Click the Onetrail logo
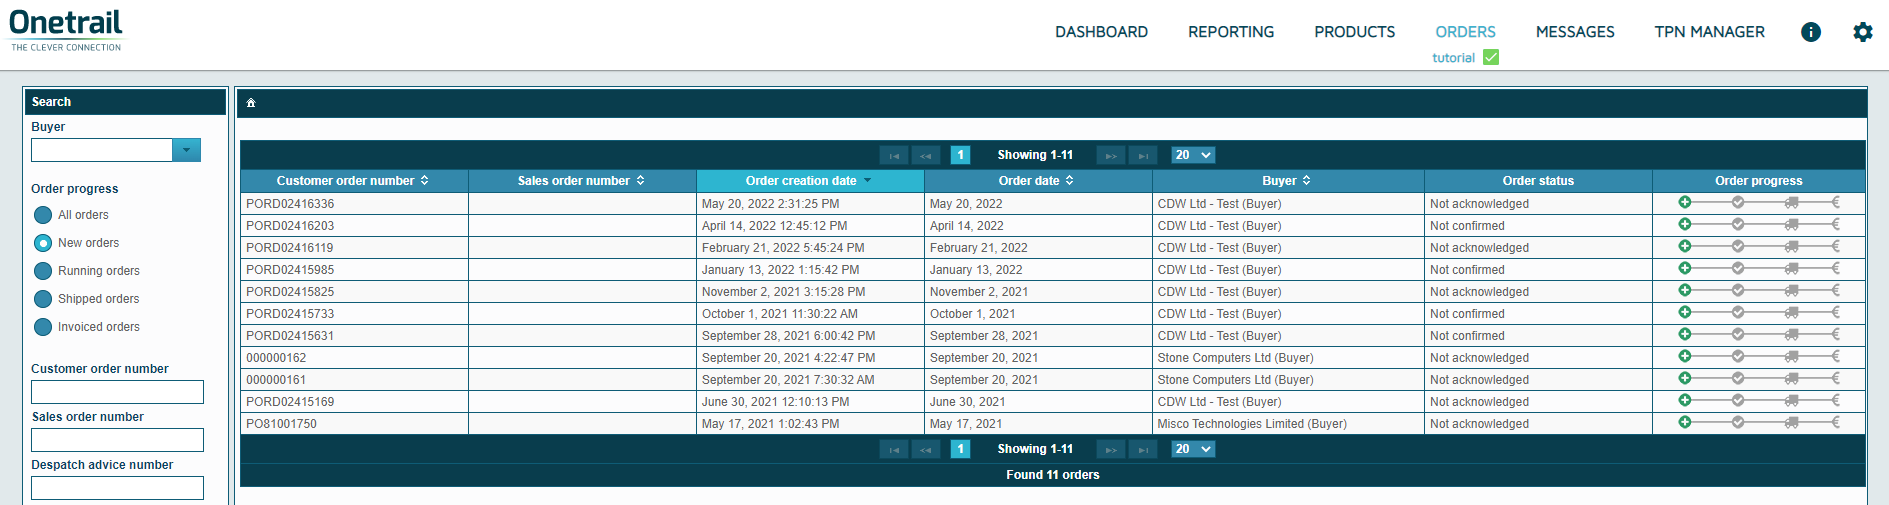This screenshot has height=505, width=1889. click(x=66, y=30)
